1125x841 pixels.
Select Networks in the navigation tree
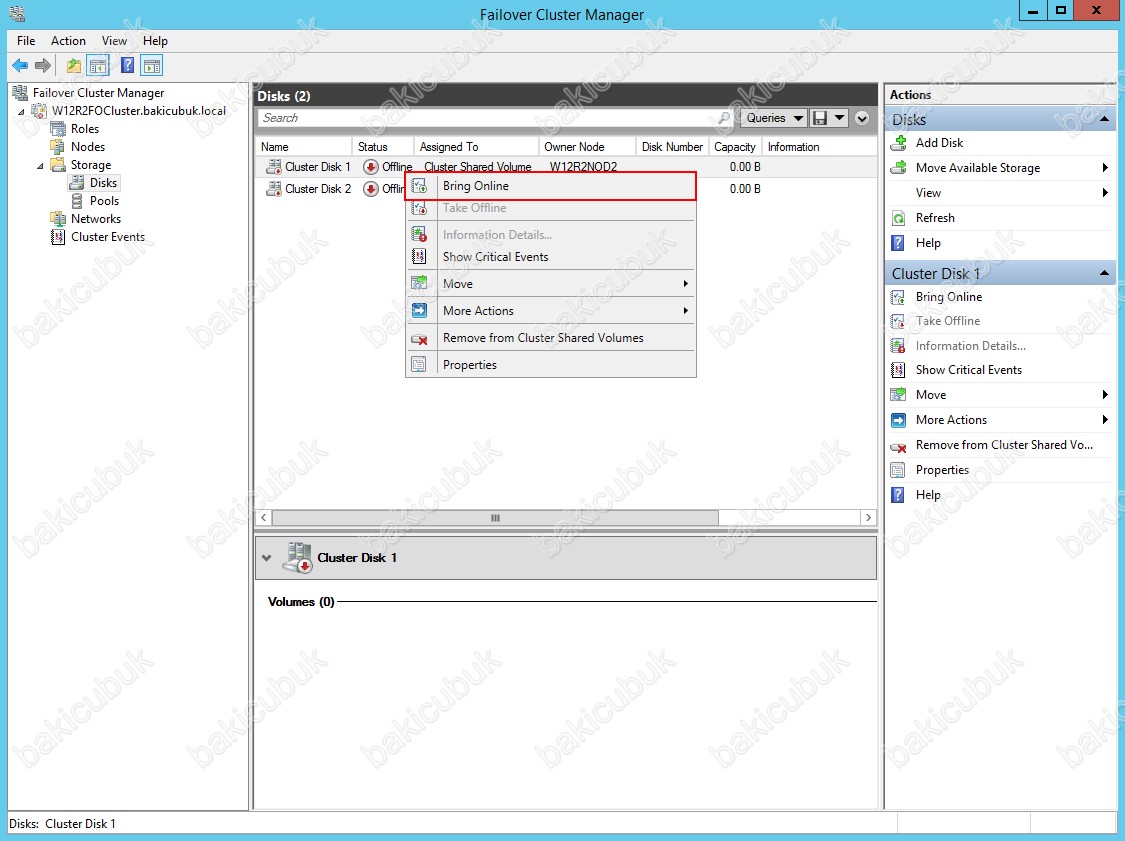click(95, 219)
